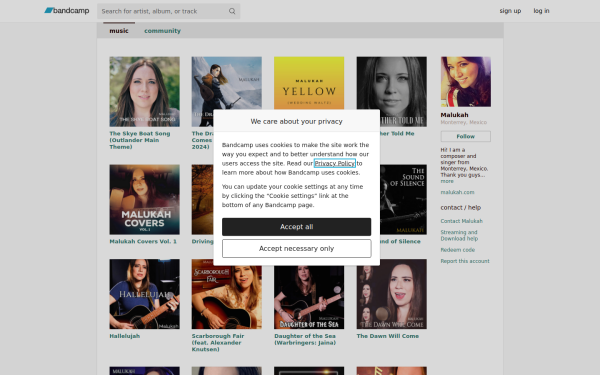600x375 pixels.
Task: Accept all cookies
Action: click(297, 227)
